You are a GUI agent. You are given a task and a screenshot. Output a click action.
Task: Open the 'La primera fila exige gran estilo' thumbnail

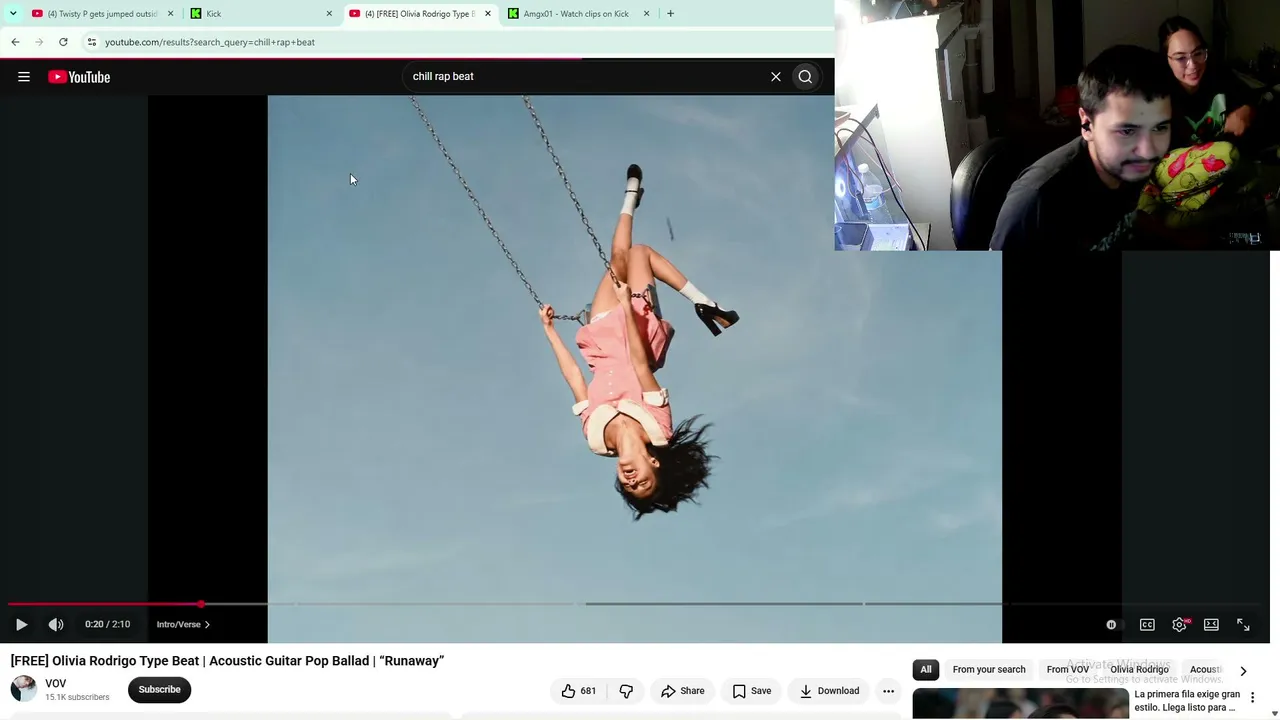[x=1020, y=704]
